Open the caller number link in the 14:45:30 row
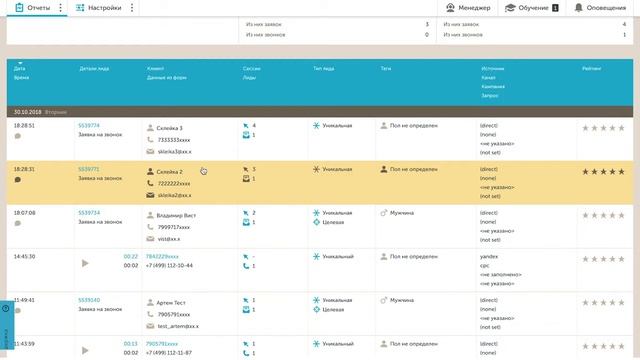Screen dimensions: 640x360 pos(162,257)
